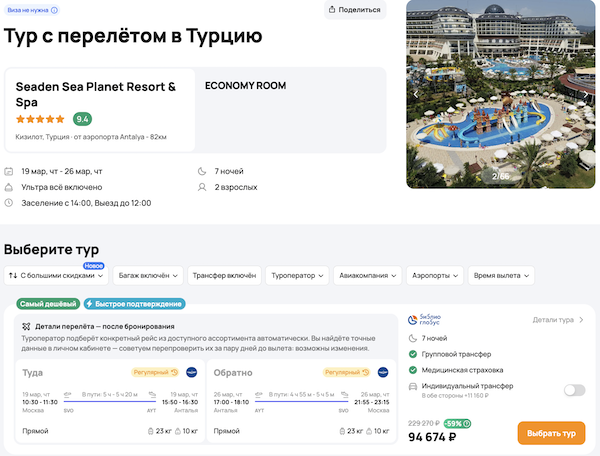Image resolution: width=600 pixels, height=456 pixels.
Task: Click the airline logo in the Туда flight card
Action: tap(190, 372)
